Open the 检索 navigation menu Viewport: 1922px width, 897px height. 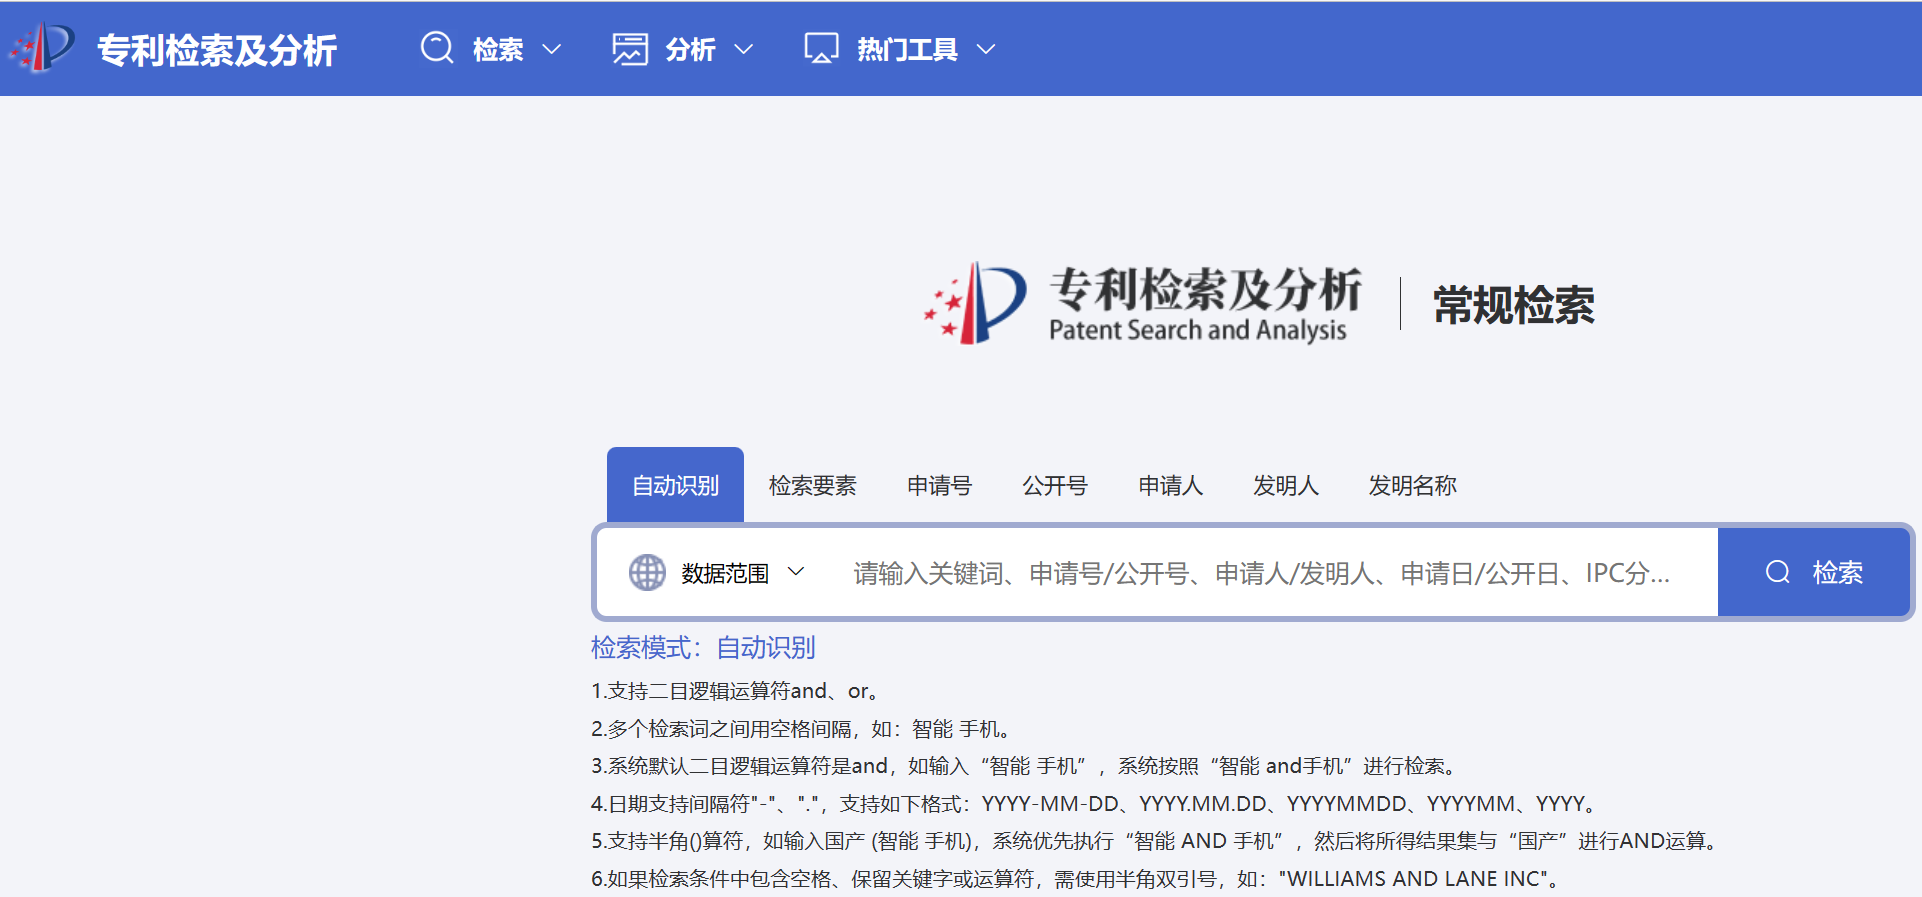491,48
